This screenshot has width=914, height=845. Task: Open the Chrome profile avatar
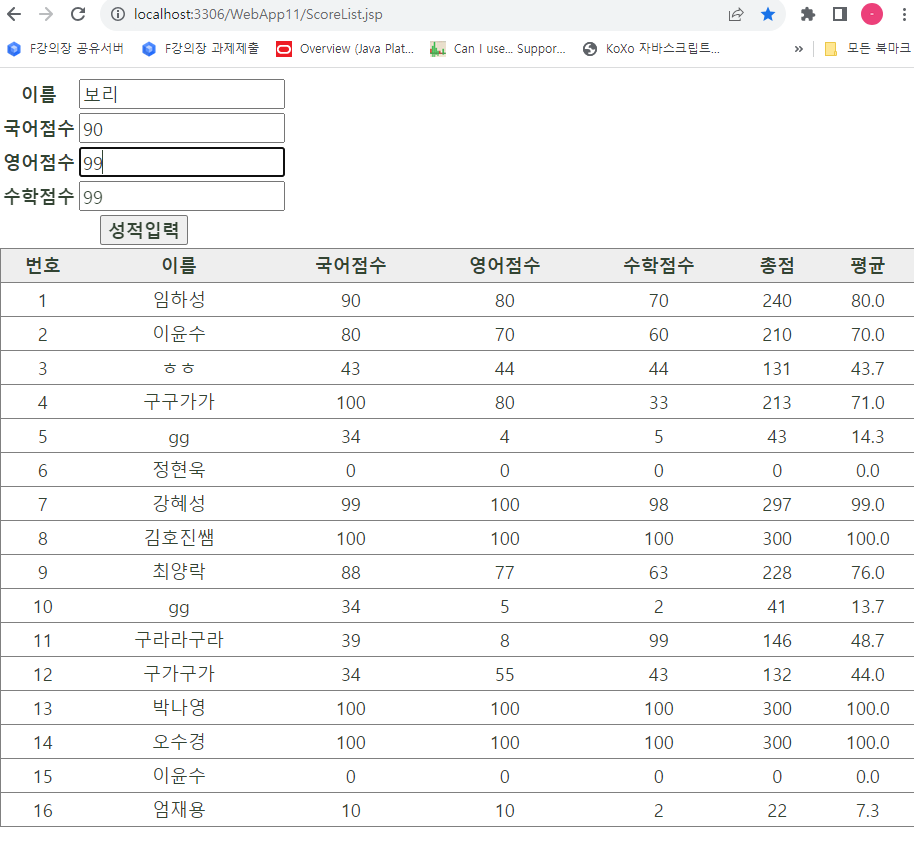tap(872, 15)
